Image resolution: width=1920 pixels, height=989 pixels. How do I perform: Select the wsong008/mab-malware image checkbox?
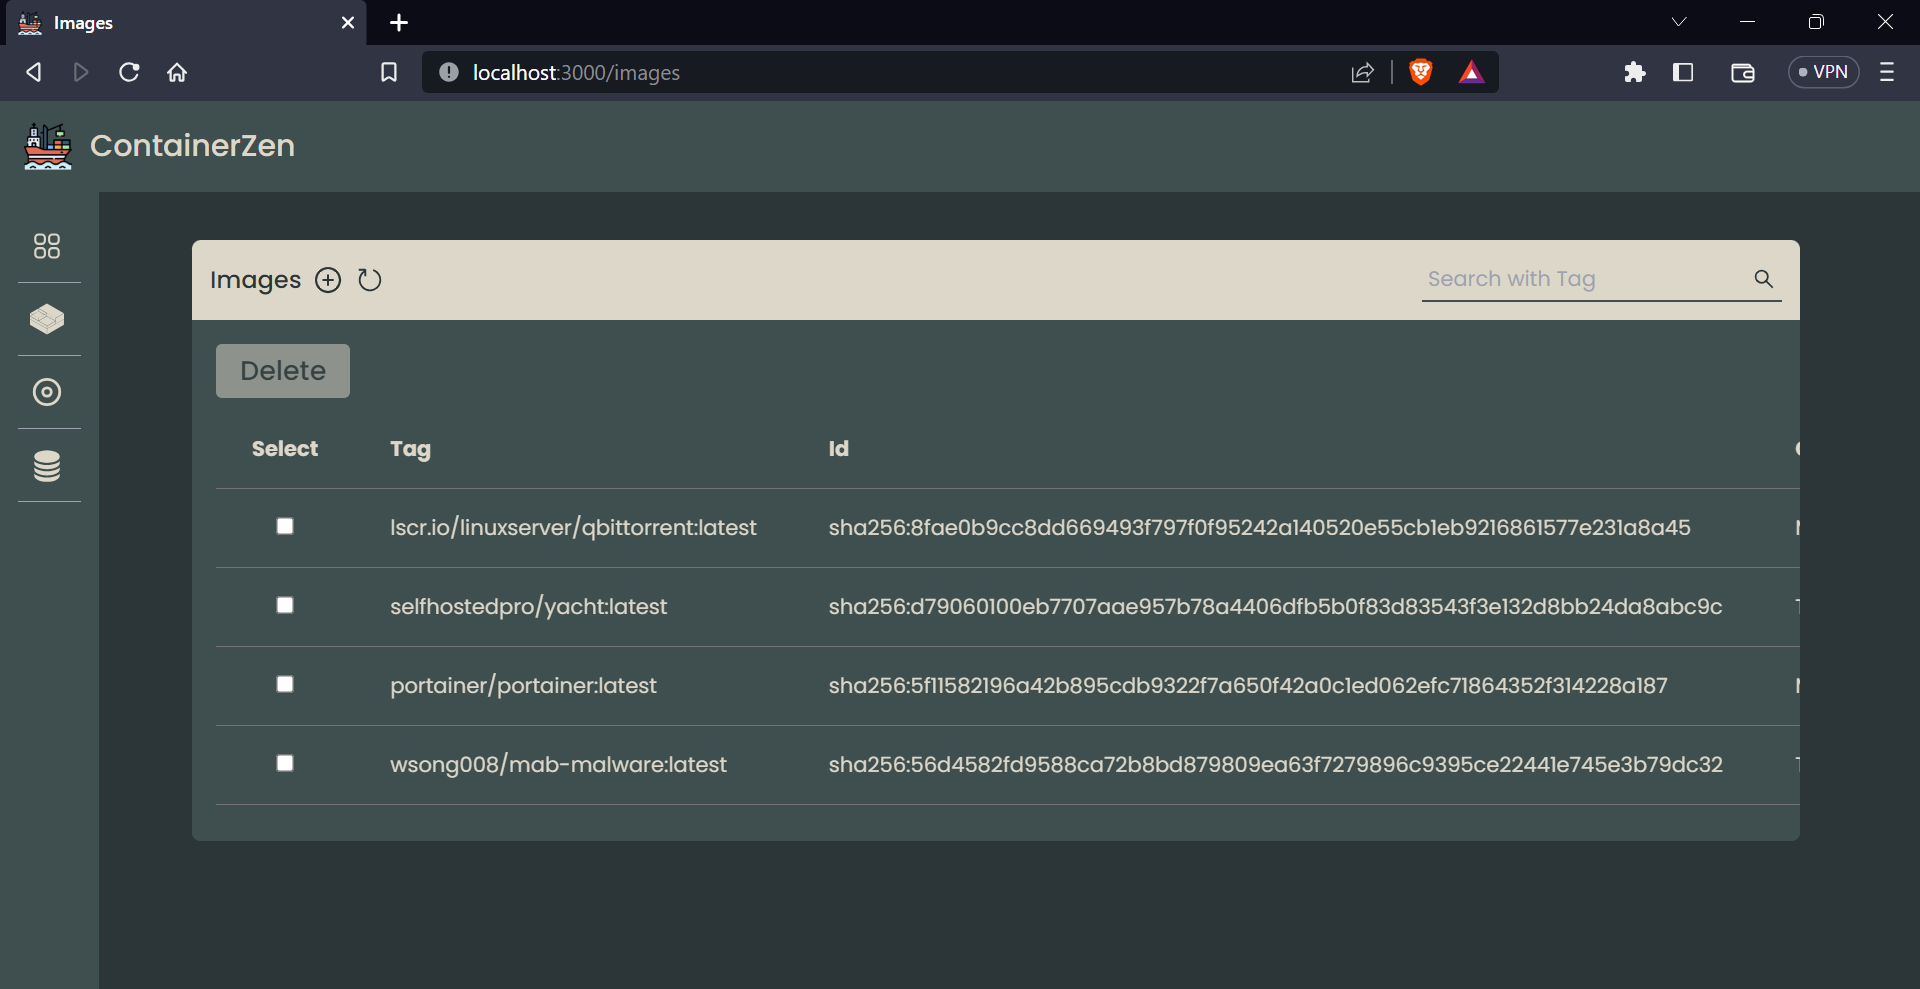[x=285, y=763]
